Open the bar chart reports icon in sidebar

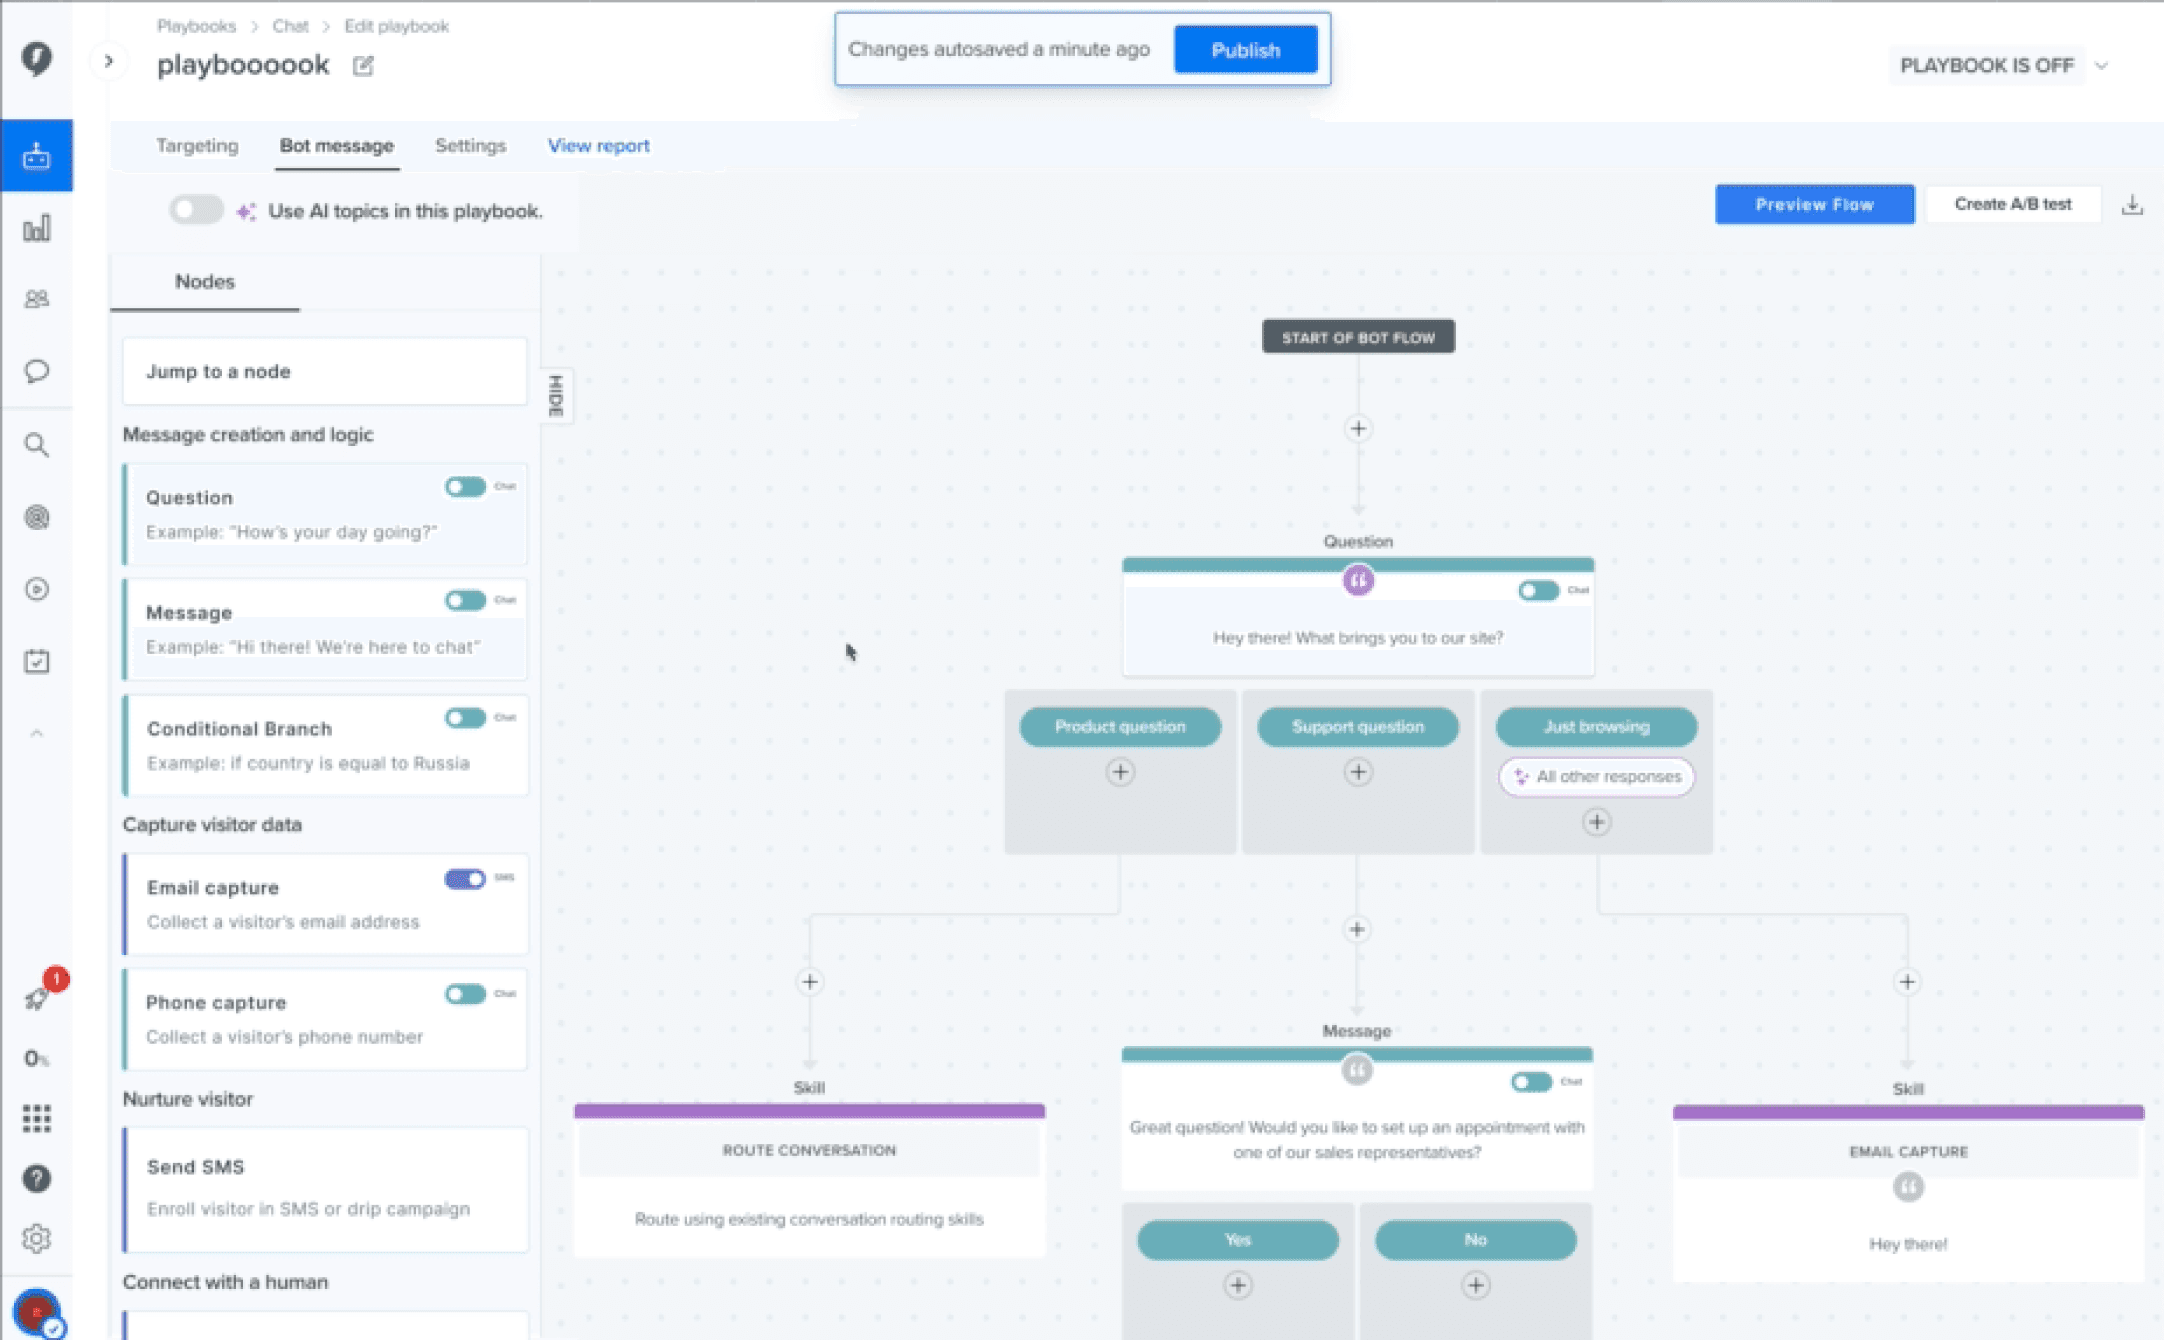click(37, 228)
